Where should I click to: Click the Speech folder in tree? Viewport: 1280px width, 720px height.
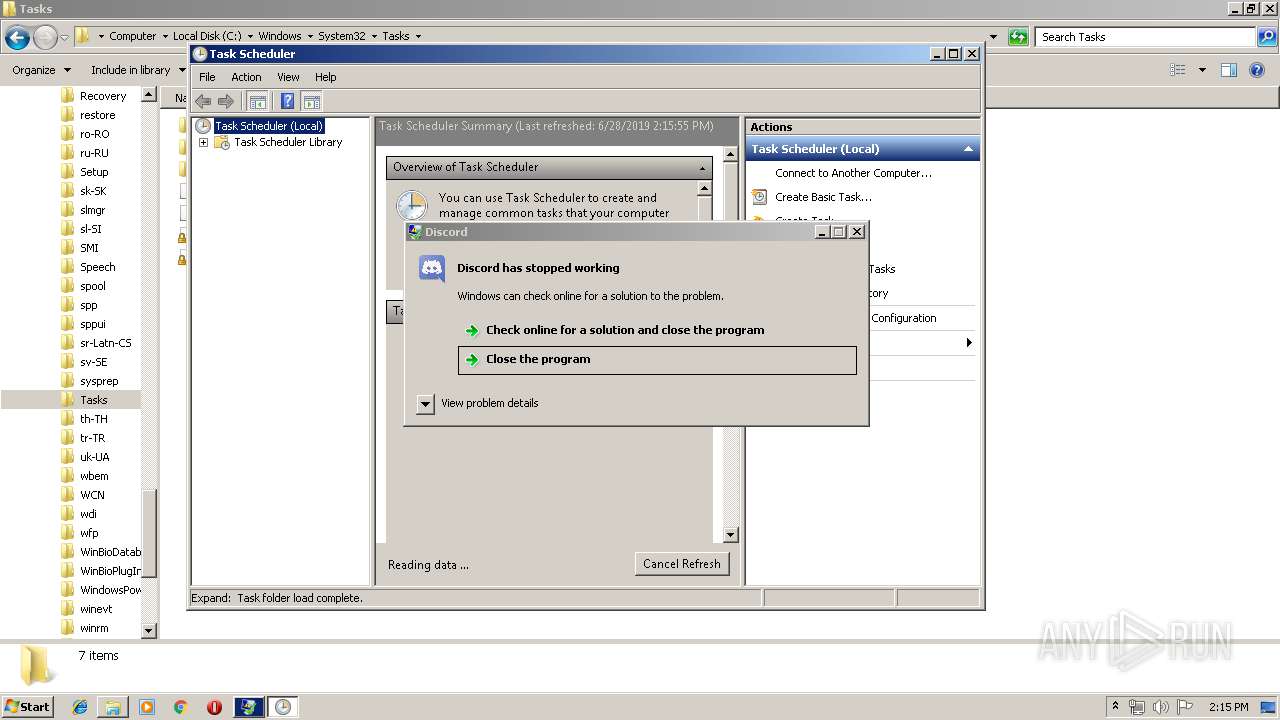click(x=98, y=267)
